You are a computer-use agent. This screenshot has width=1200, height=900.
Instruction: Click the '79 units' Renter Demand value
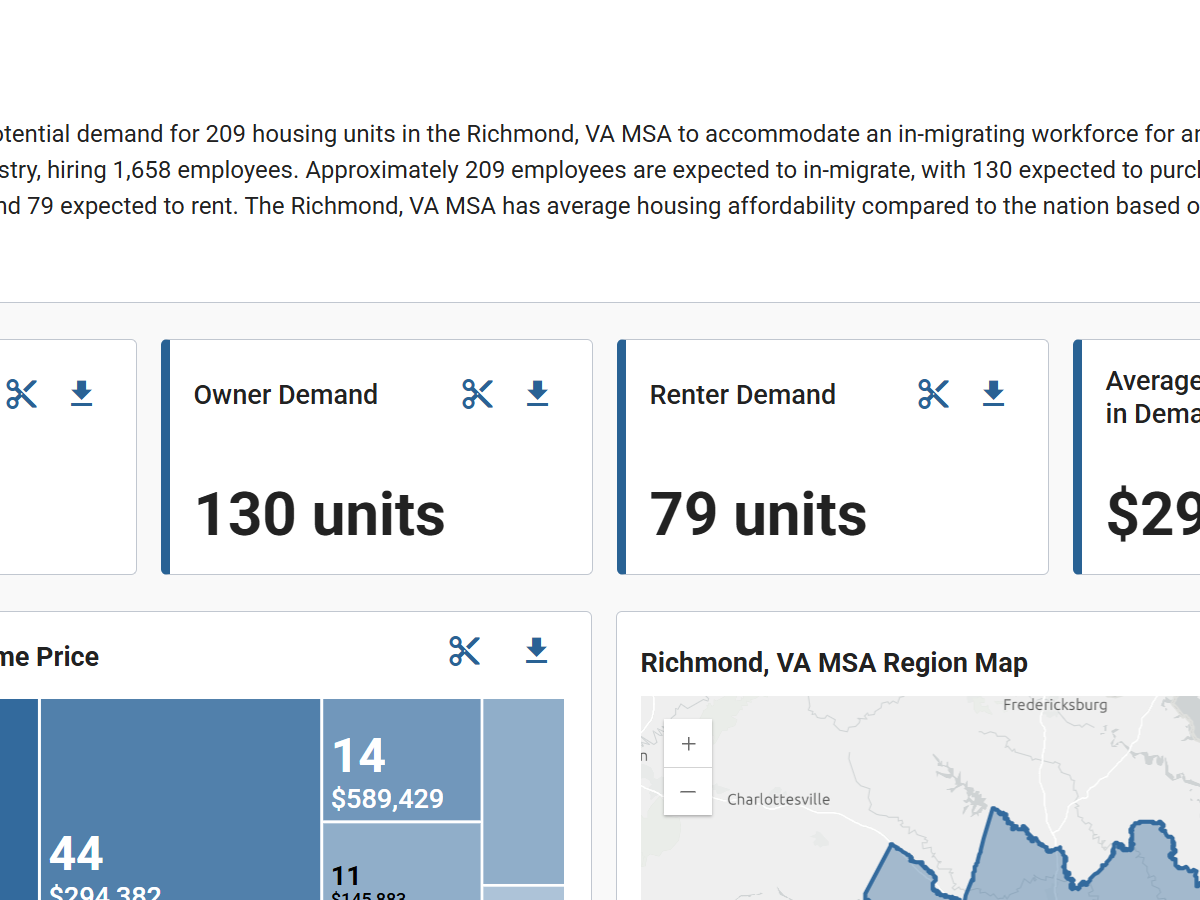(x=758, y=514)
